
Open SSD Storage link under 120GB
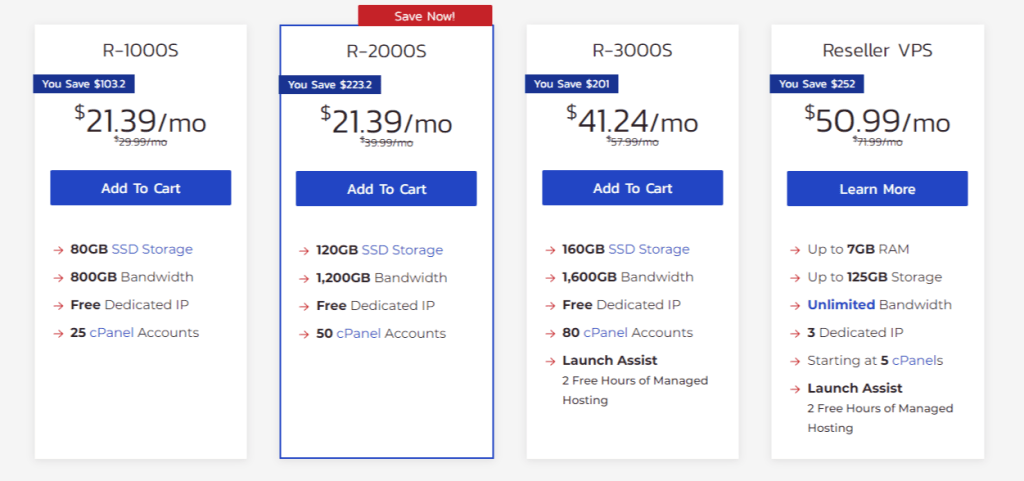(x=402, y=250)
